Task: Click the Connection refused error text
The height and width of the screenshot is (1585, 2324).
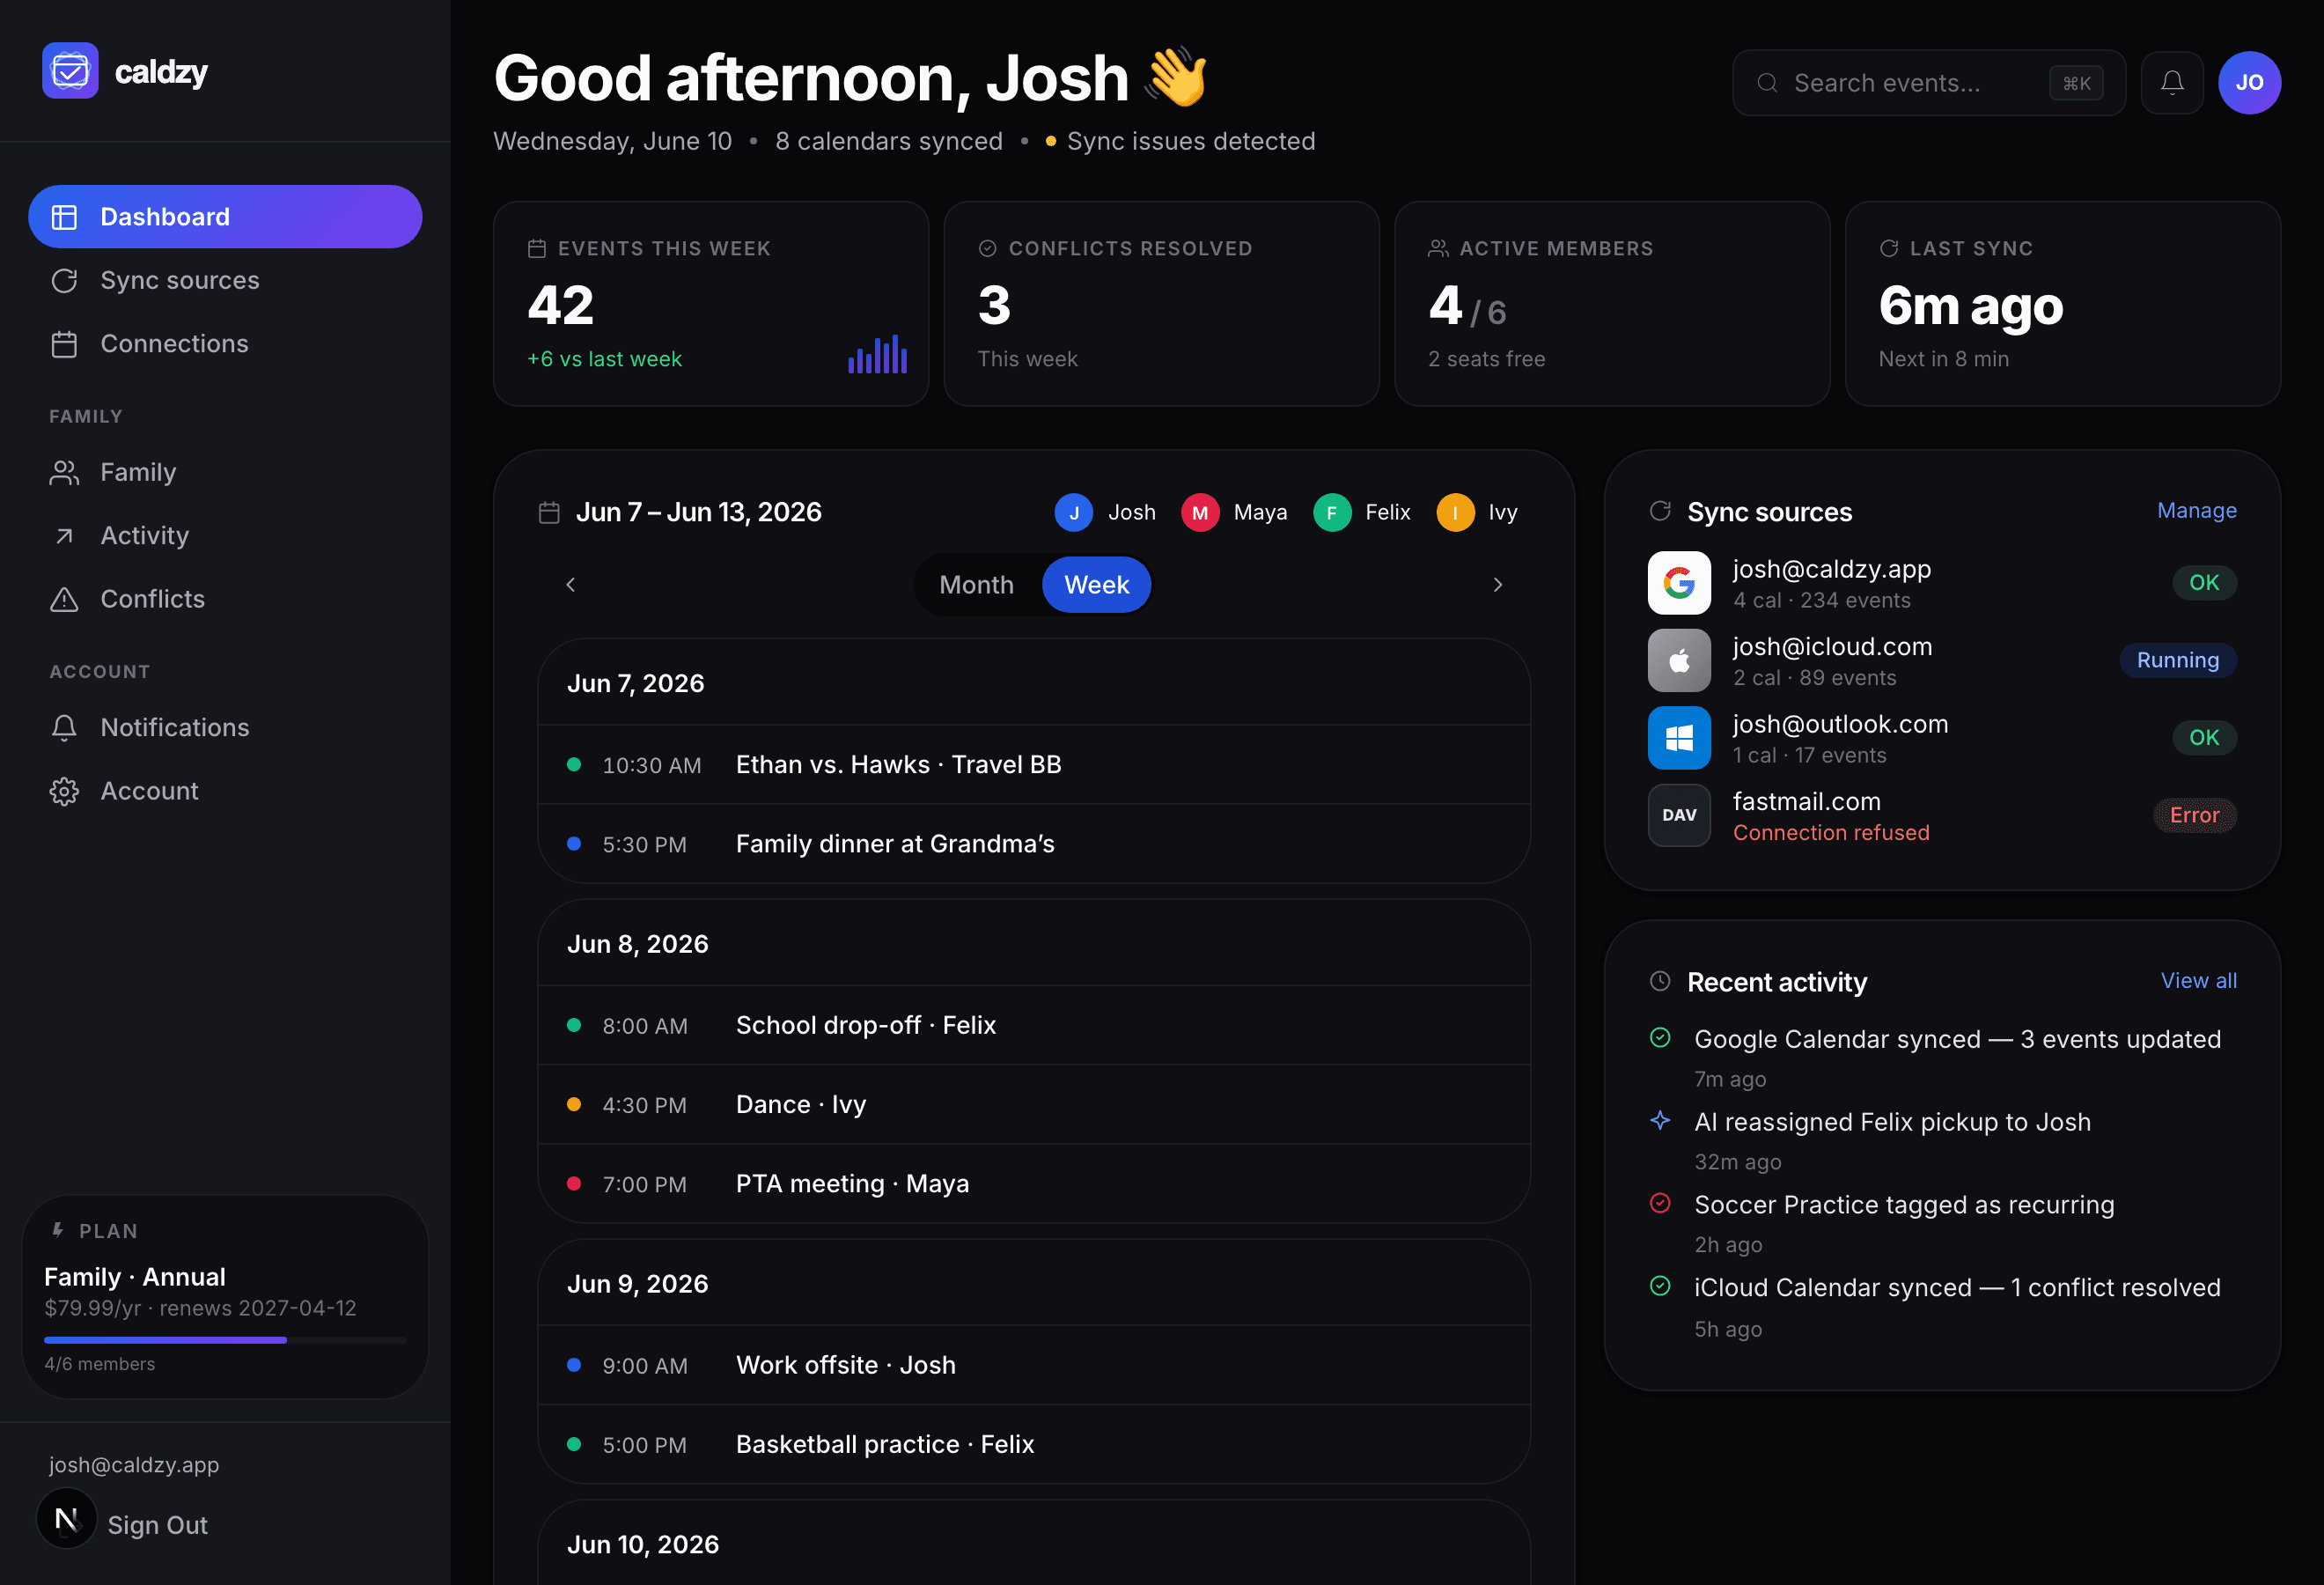Action: pyautogui.click(x=1830, y=832)
